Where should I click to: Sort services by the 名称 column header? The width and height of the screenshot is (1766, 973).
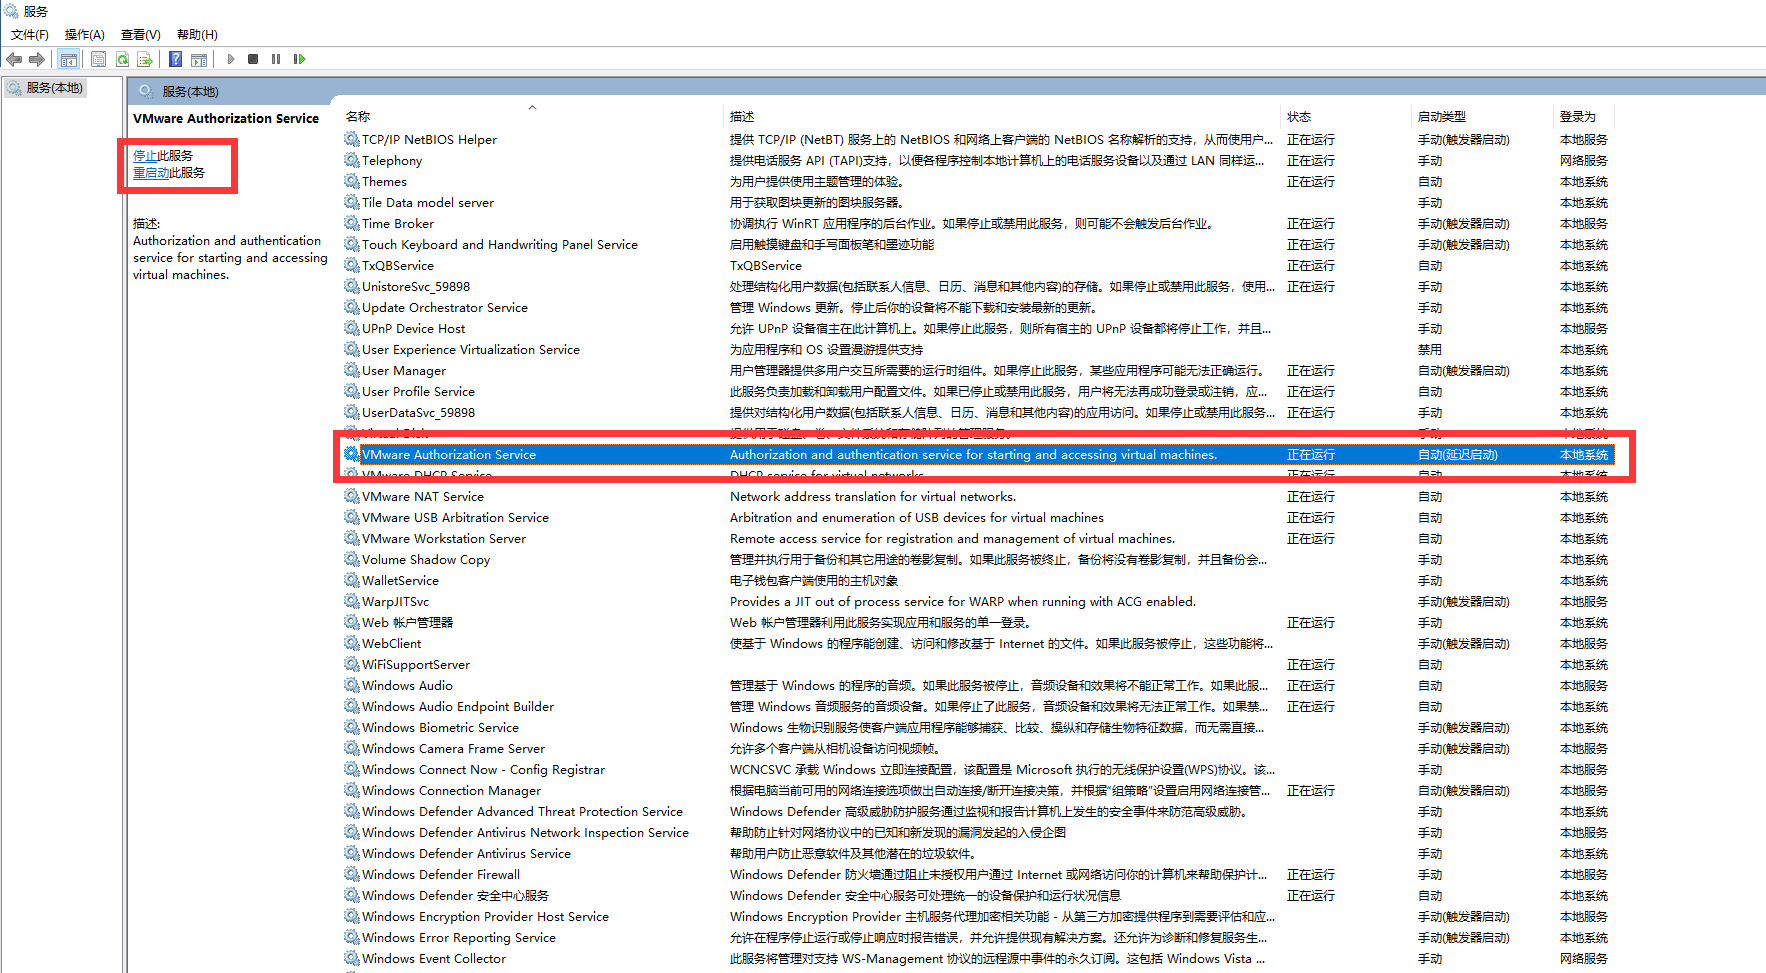click(x=357, y=116)
